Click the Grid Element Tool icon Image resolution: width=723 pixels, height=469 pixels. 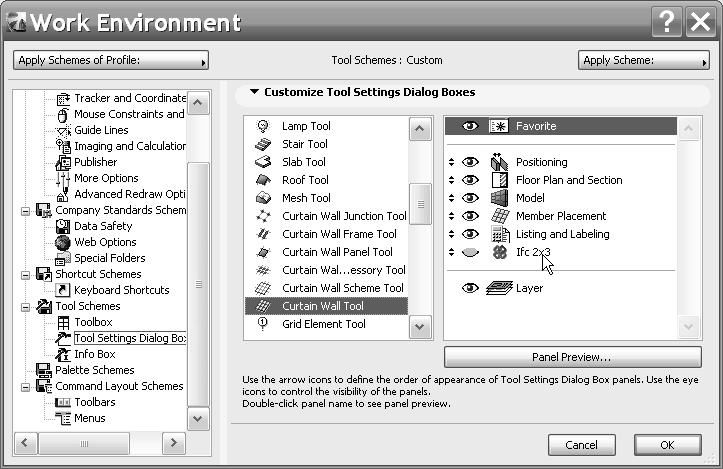tap(264, 324)
